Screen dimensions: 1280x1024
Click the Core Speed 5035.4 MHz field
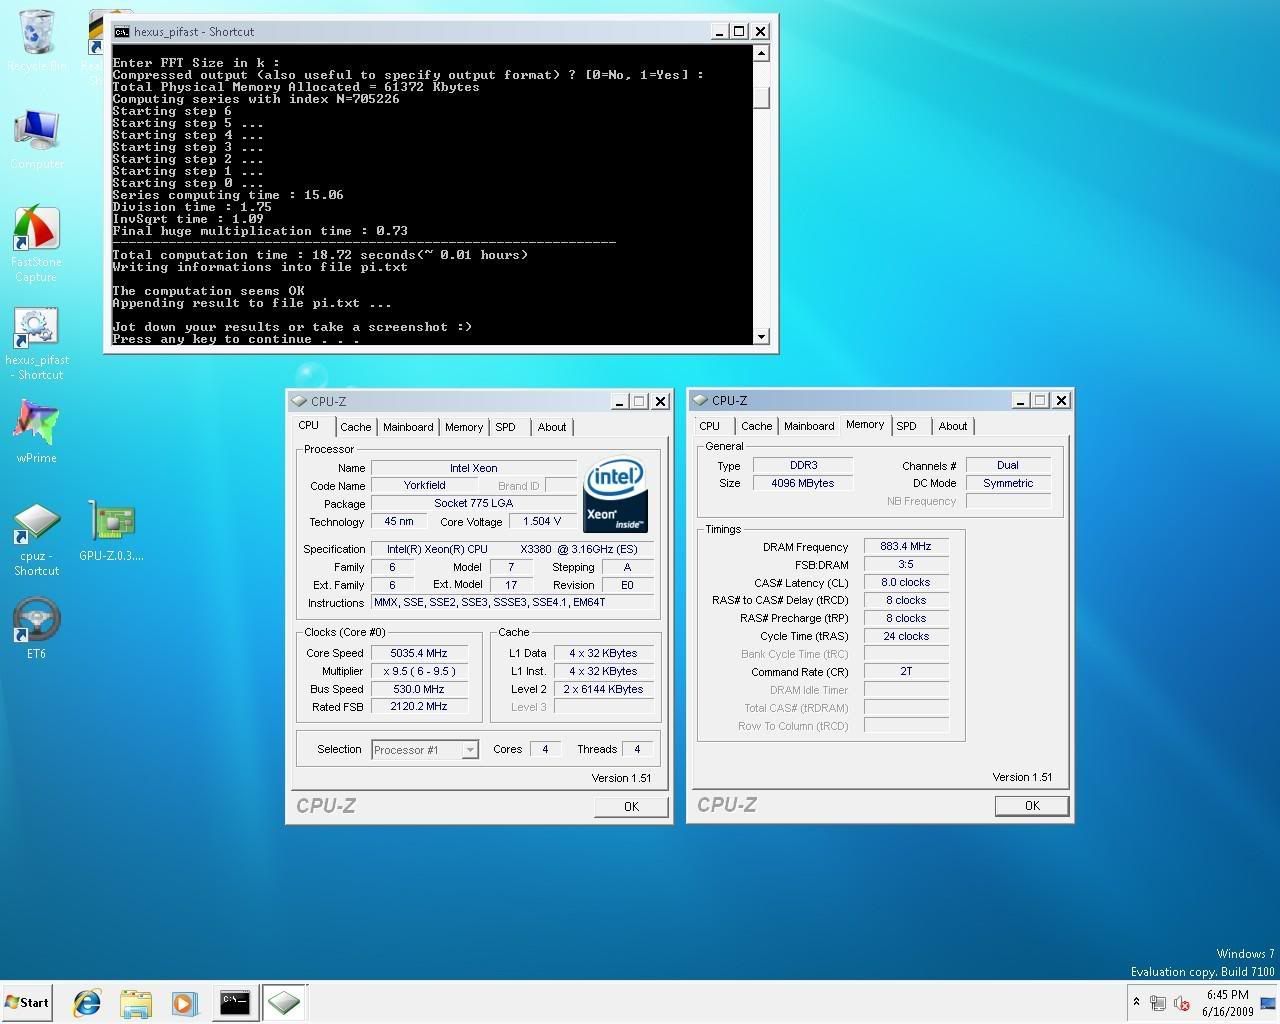point(418,653)
